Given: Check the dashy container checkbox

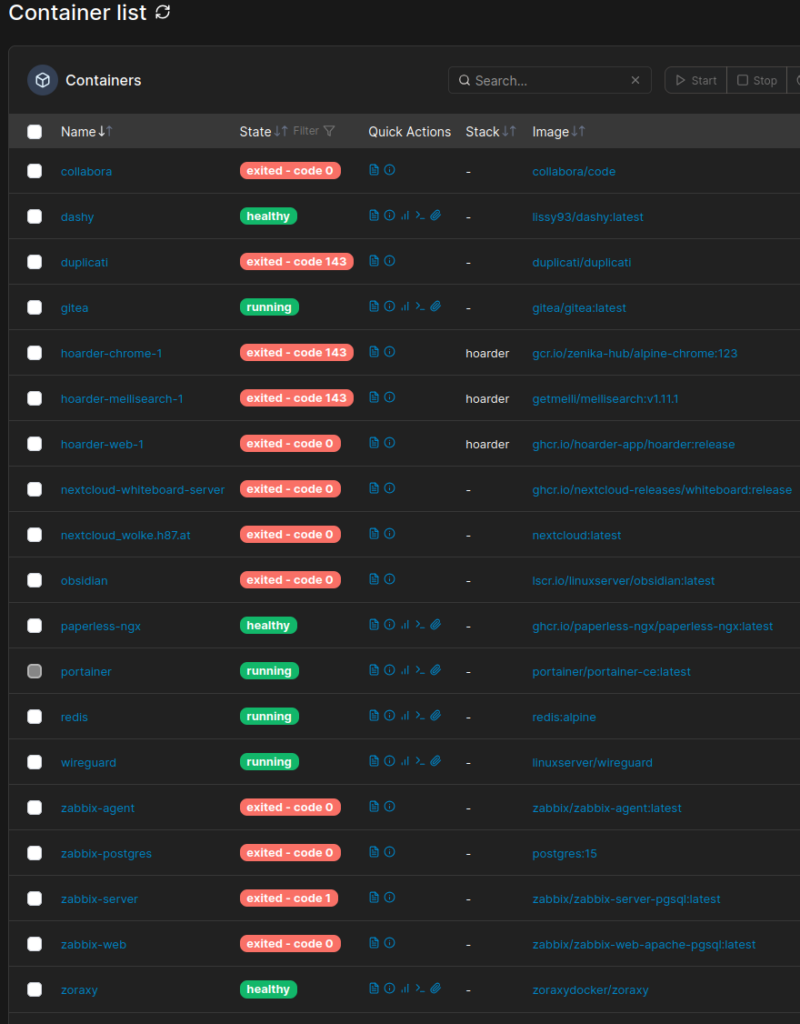Looking at the screenshot, I should point(35,217).
